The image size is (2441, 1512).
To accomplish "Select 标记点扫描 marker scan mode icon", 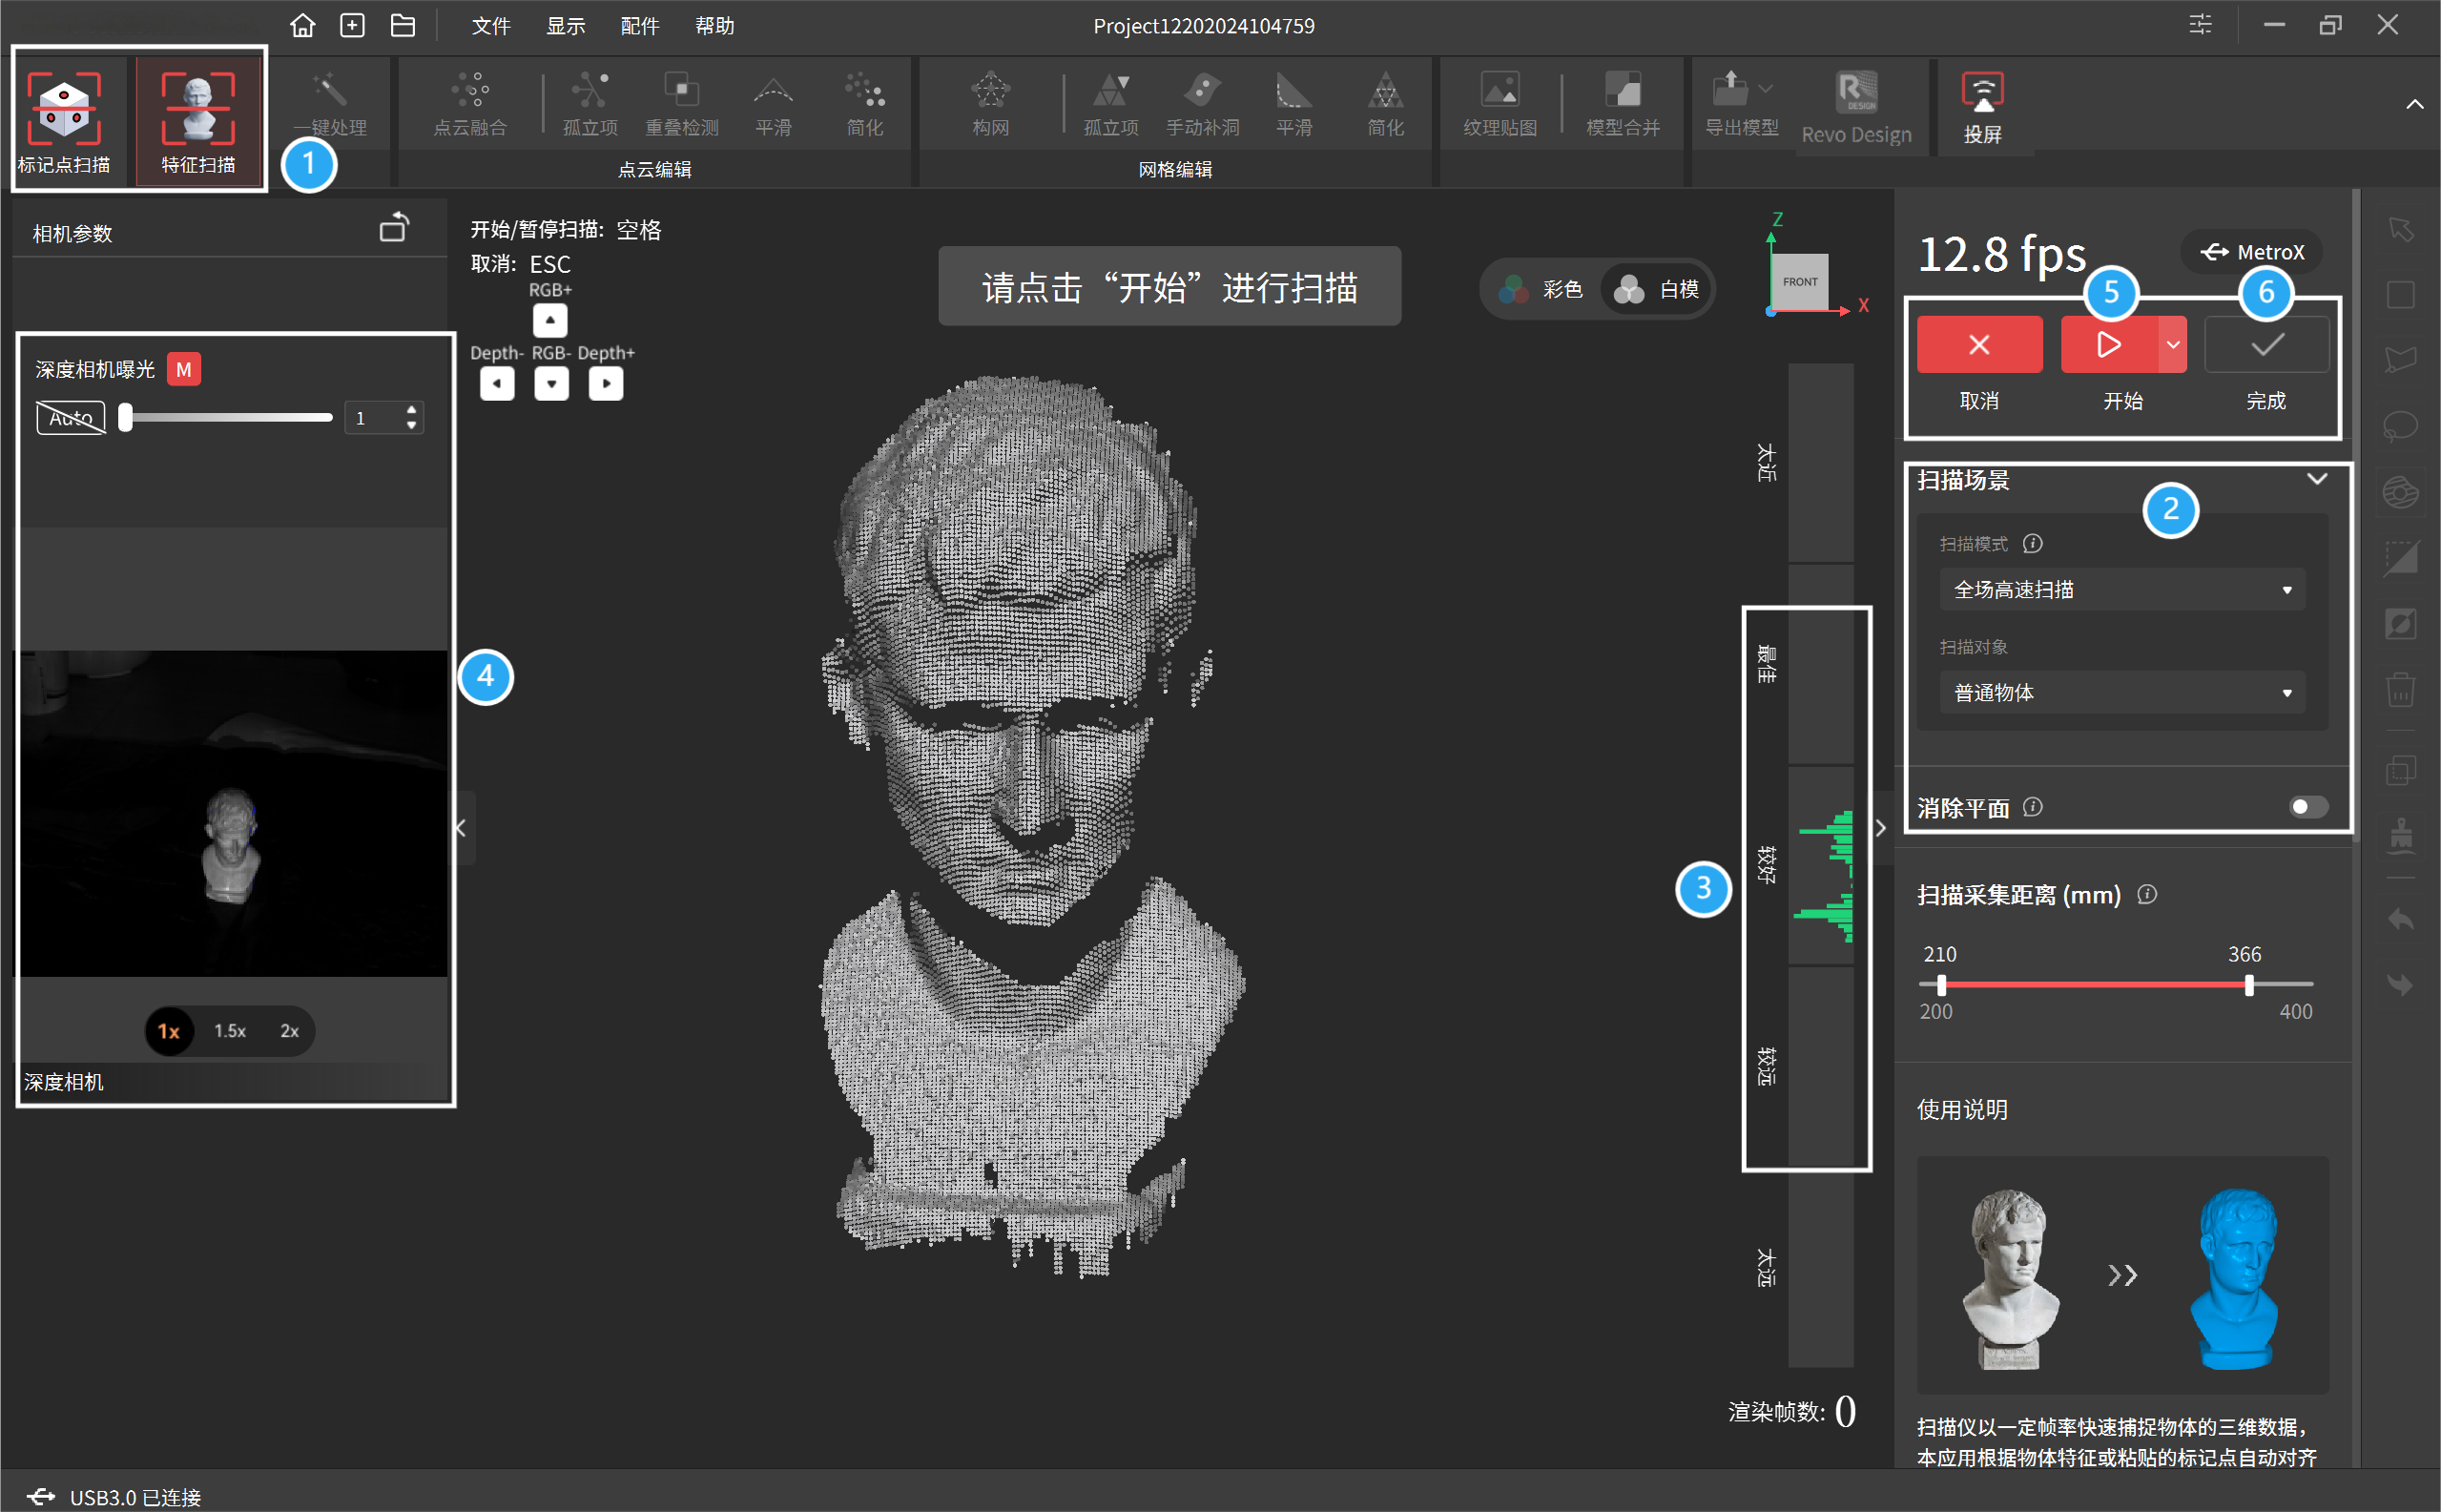I will [x=64, y=110].
